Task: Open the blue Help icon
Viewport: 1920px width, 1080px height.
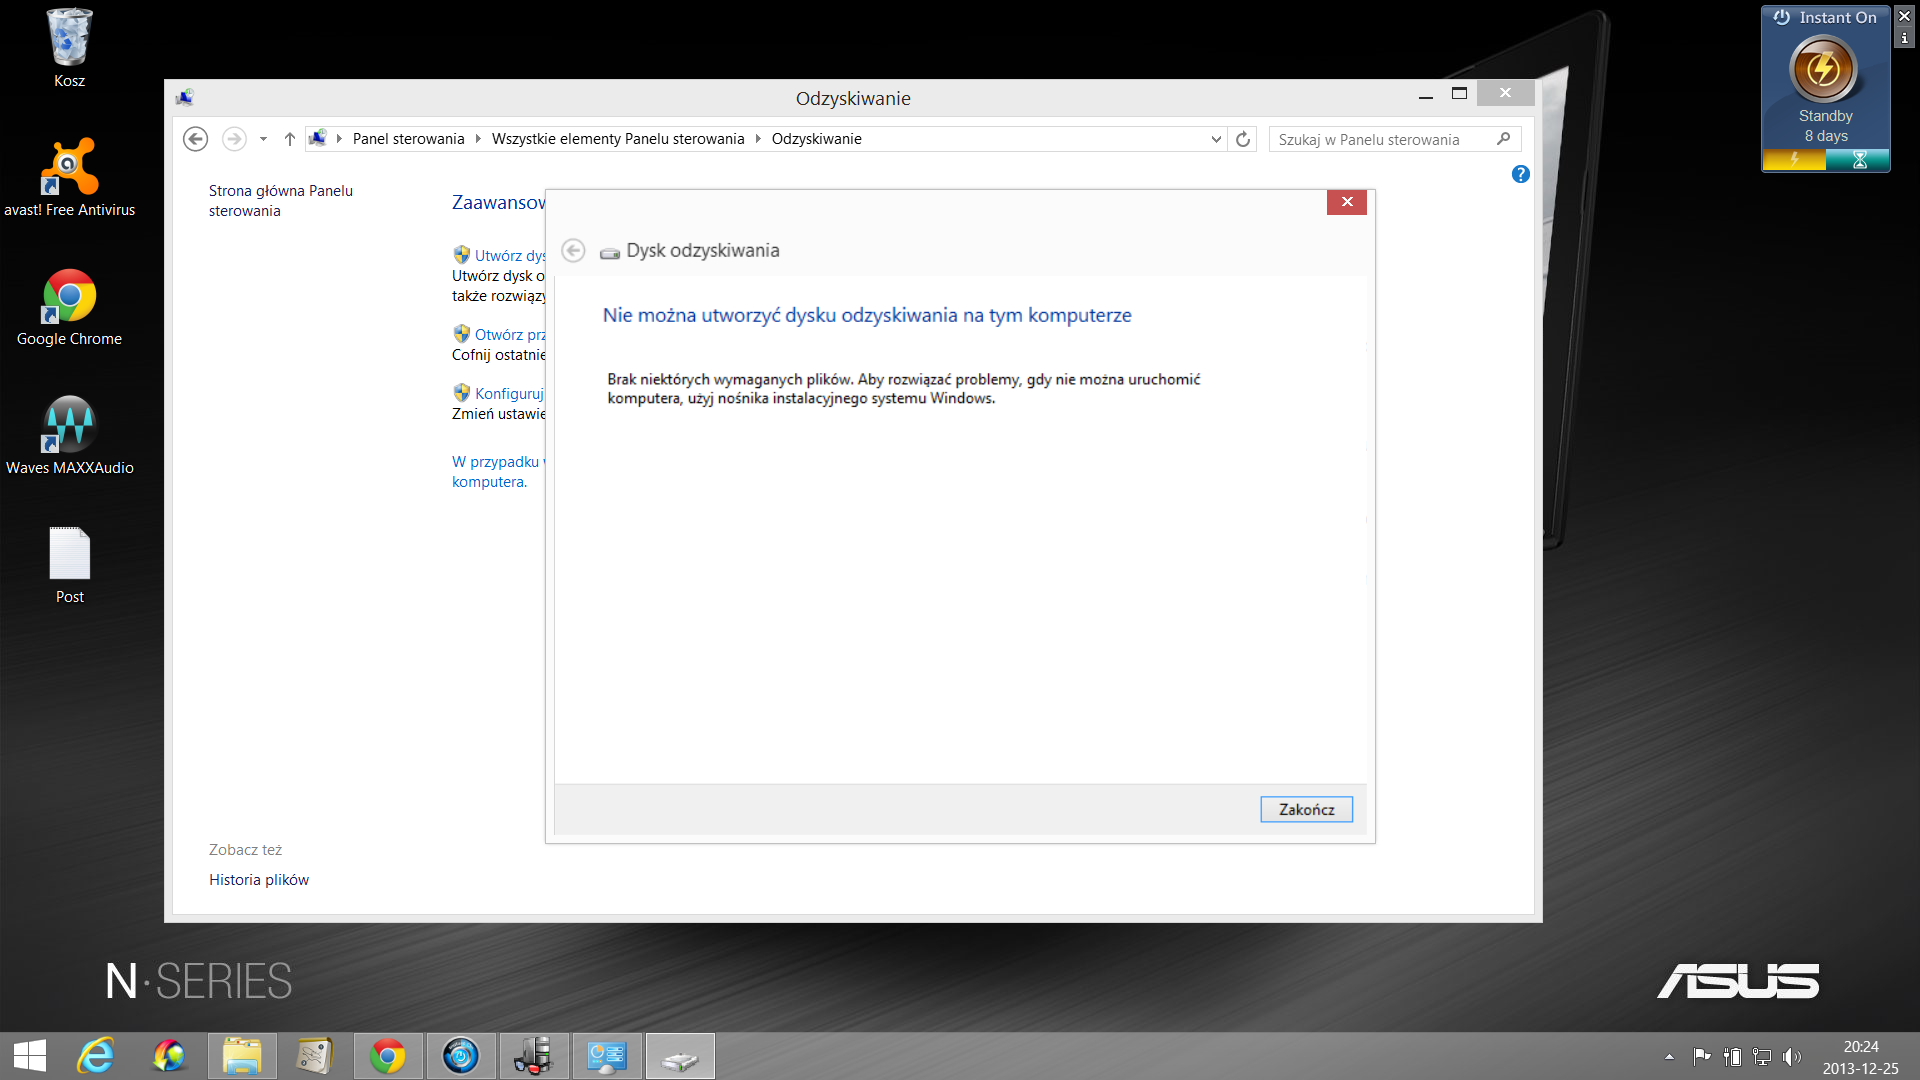Action: 1520,174
